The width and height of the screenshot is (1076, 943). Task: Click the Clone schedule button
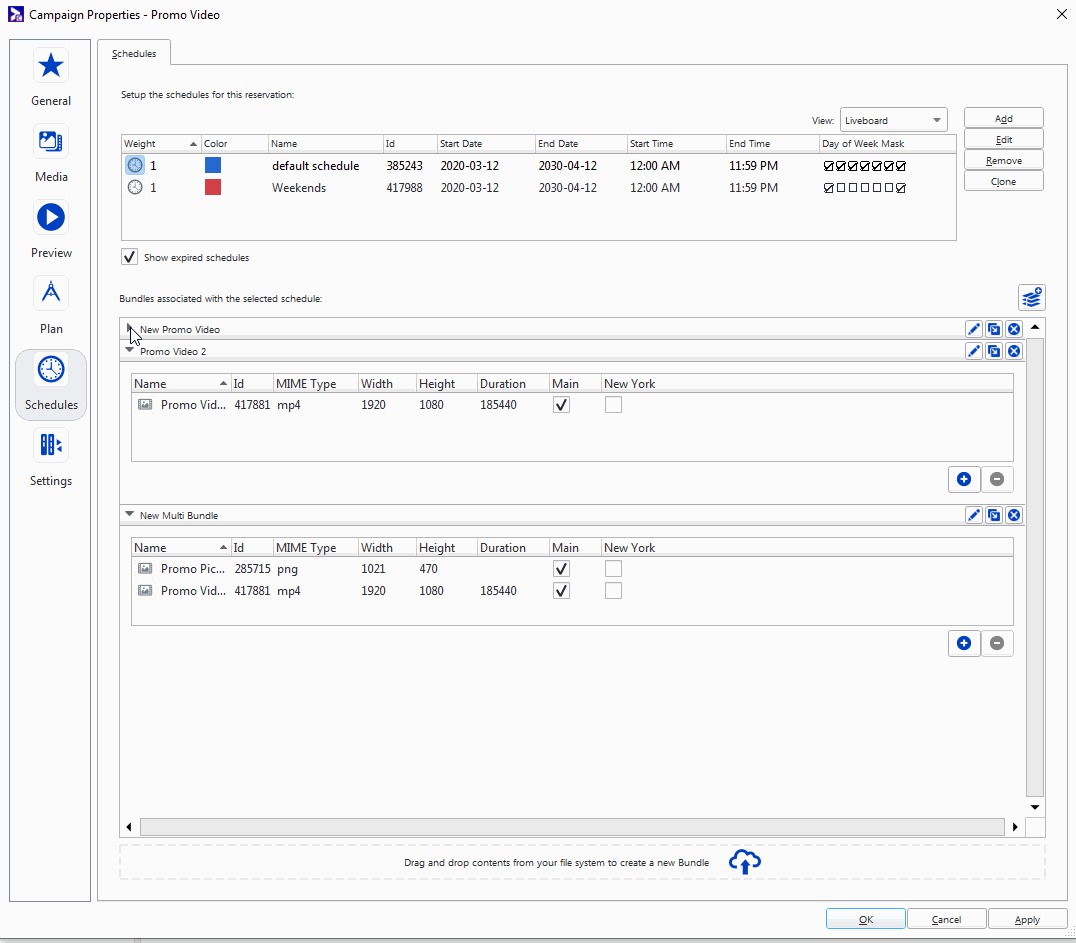(1003, 181)
